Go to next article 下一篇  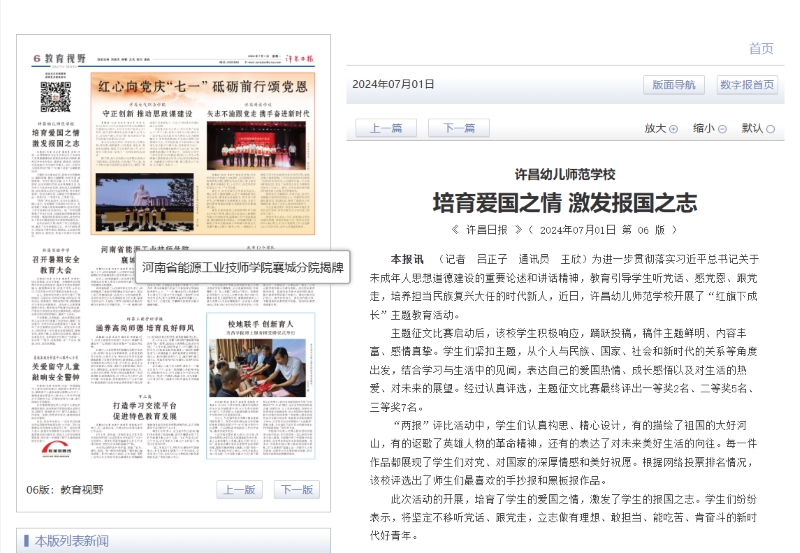click(458, 128)
